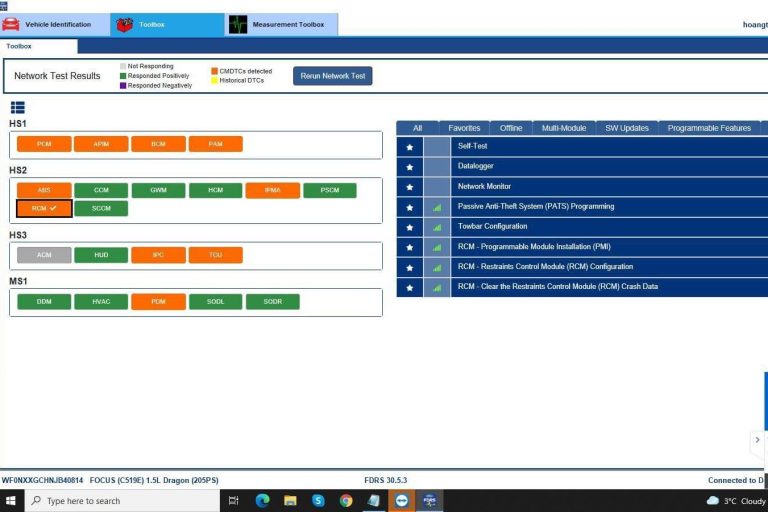This screenshot has width=768, height=512.
Task: Toggle the module list view icon
Action: (x=18, y=107)
